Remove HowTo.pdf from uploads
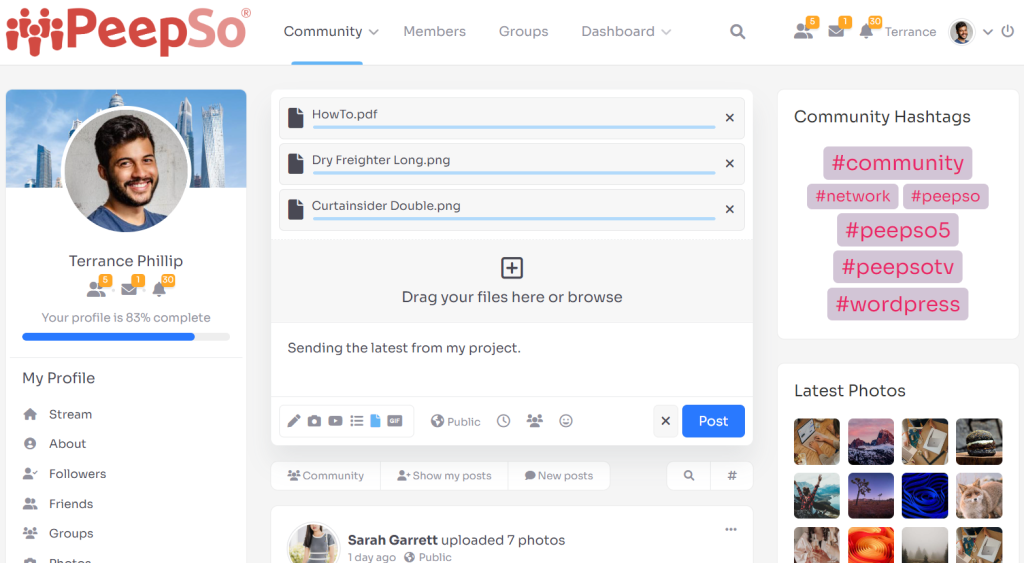 click(729, 118)
